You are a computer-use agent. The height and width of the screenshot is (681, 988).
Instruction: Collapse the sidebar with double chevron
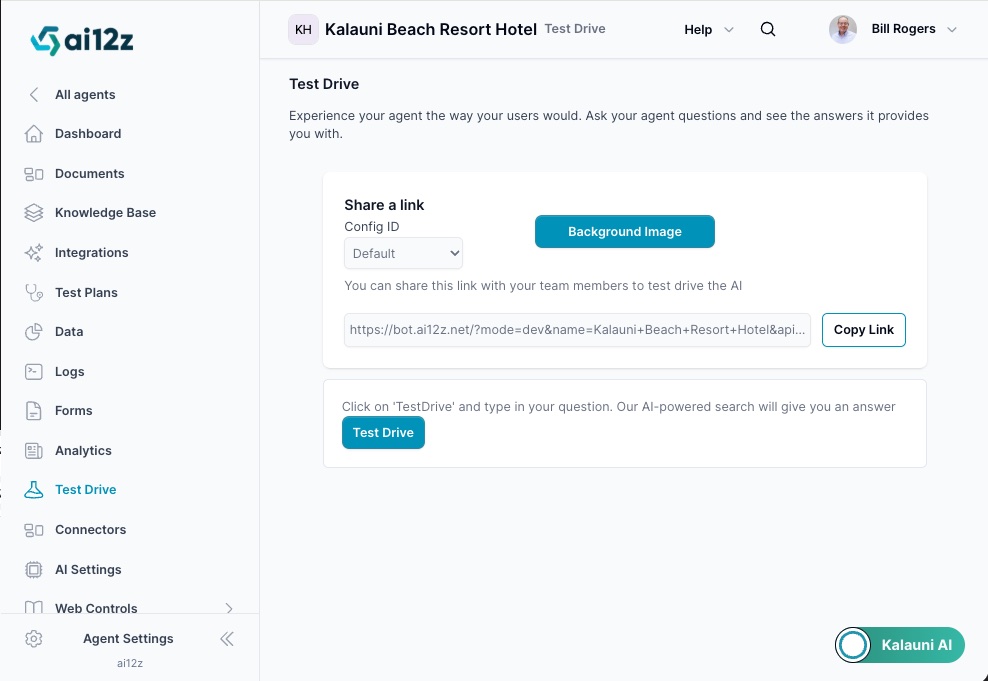tap(227, 639)
